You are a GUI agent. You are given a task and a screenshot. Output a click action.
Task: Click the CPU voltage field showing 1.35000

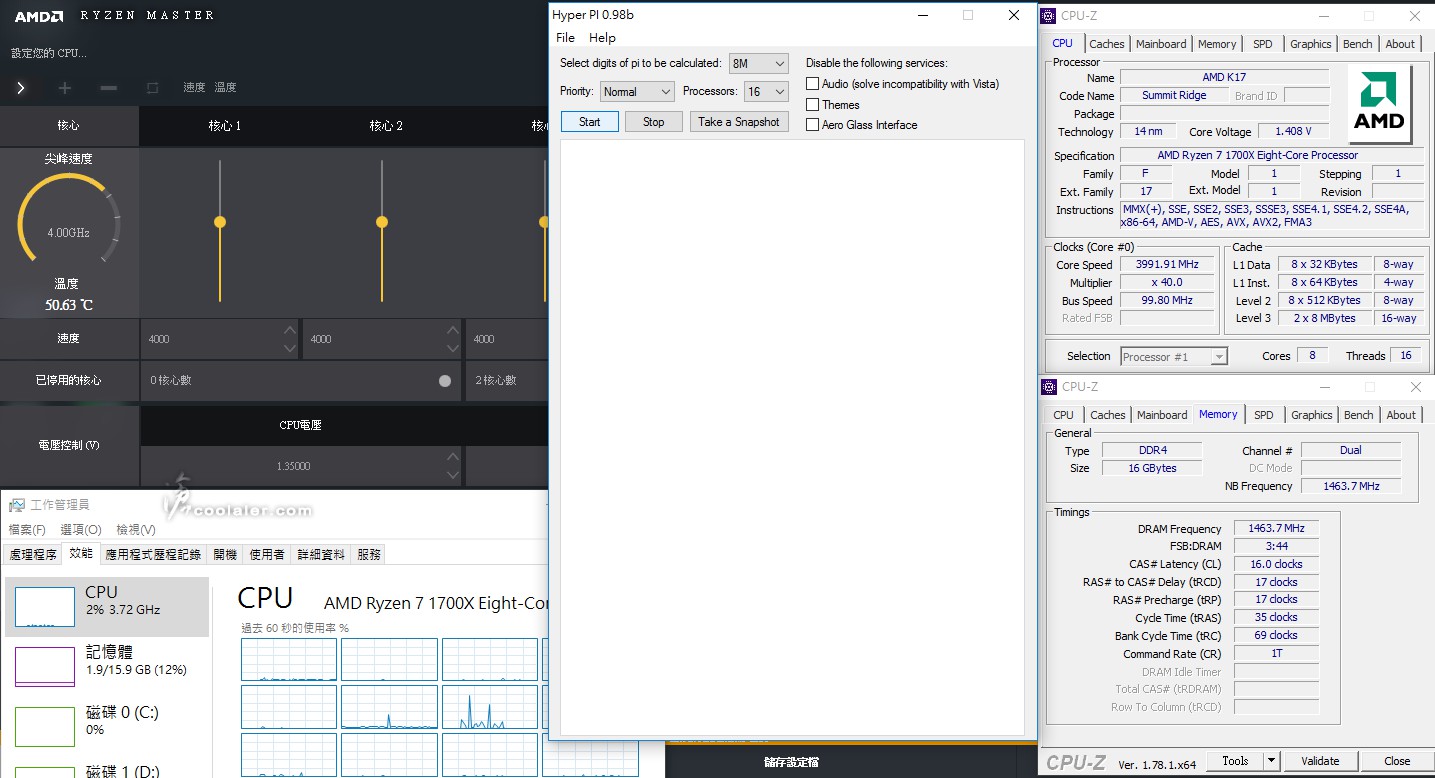pyautogui.click(x=301, y=466)
